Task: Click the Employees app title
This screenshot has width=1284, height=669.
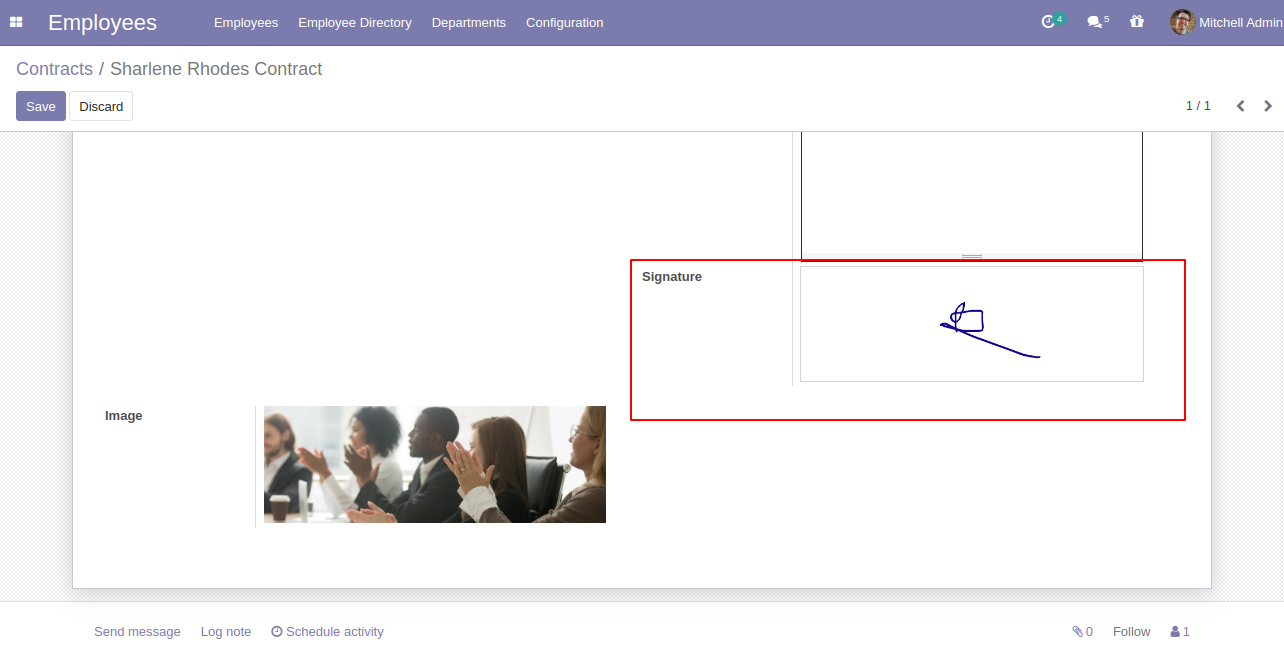Action: 102,22
